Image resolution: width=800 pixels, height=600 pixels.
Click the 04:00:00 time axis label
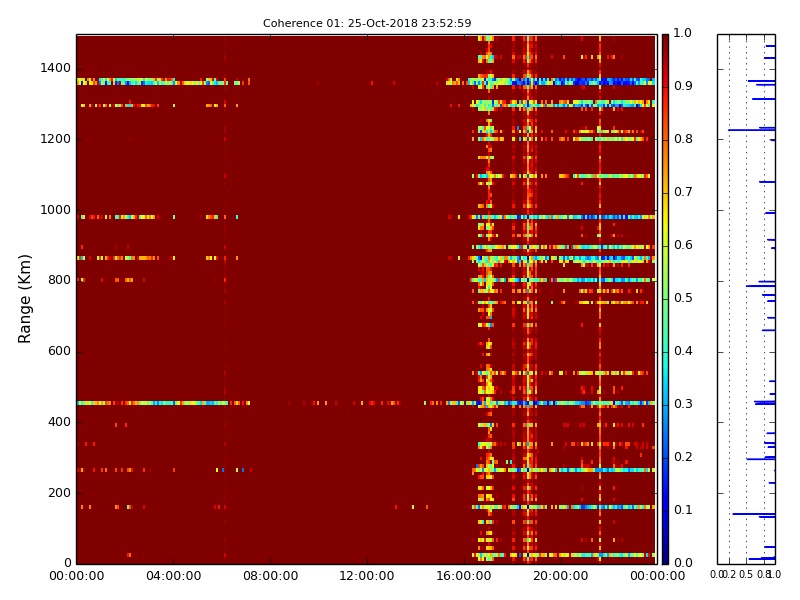173,576
